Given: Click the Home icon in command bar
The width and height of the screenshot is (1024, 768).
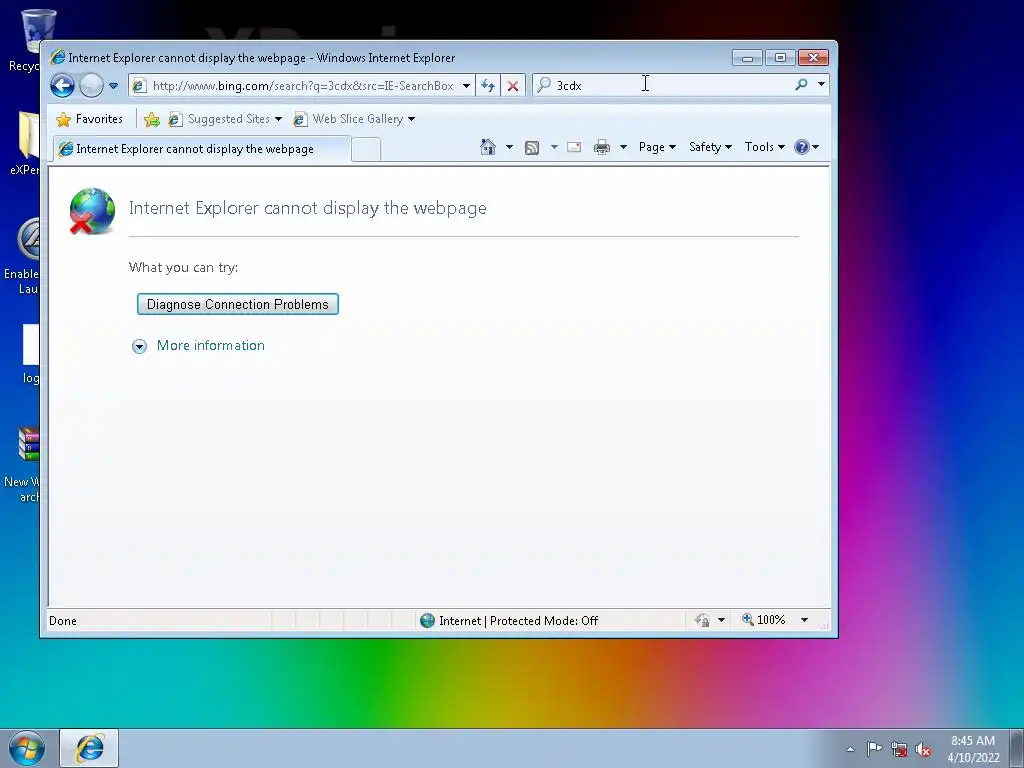Looking at the screenshot, I should [488, 147].
